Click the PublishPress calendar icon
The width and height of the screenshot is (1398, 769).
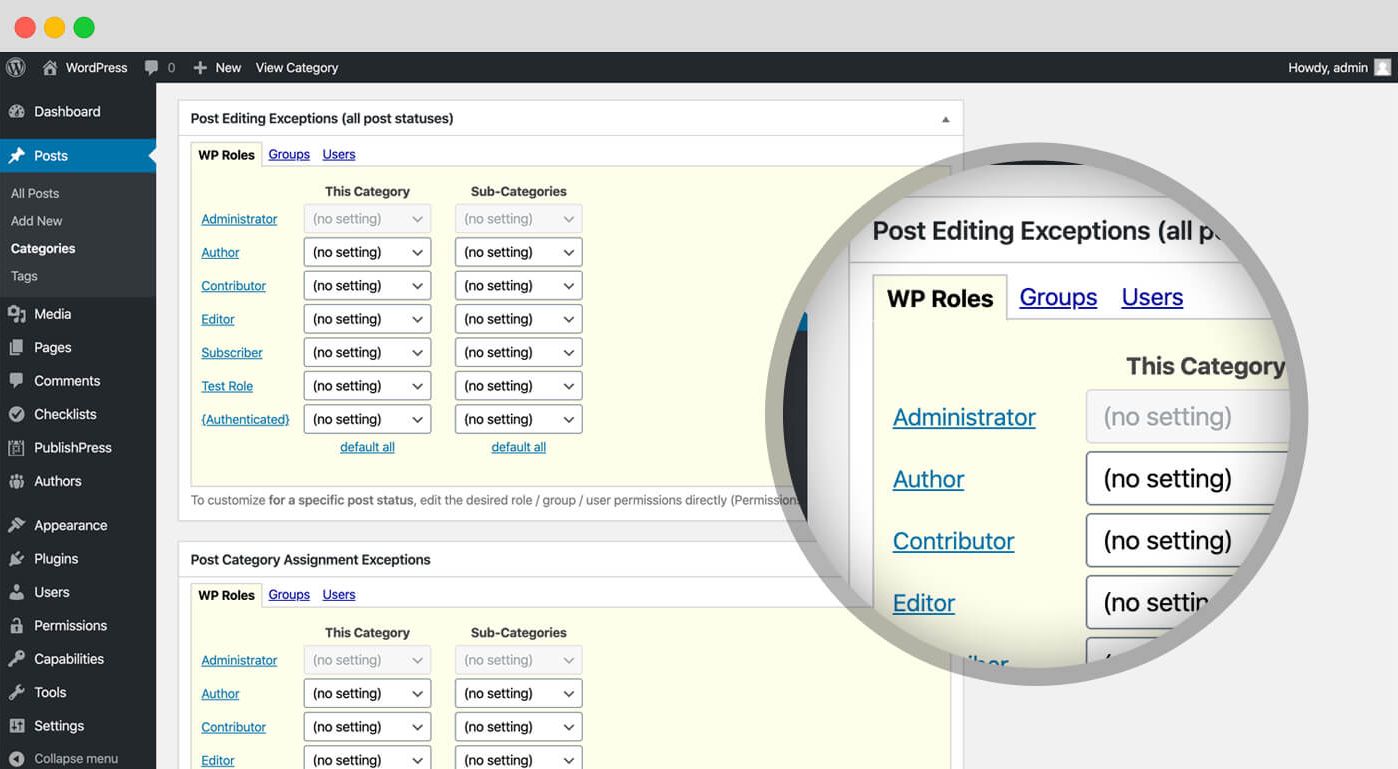point(17,448)
